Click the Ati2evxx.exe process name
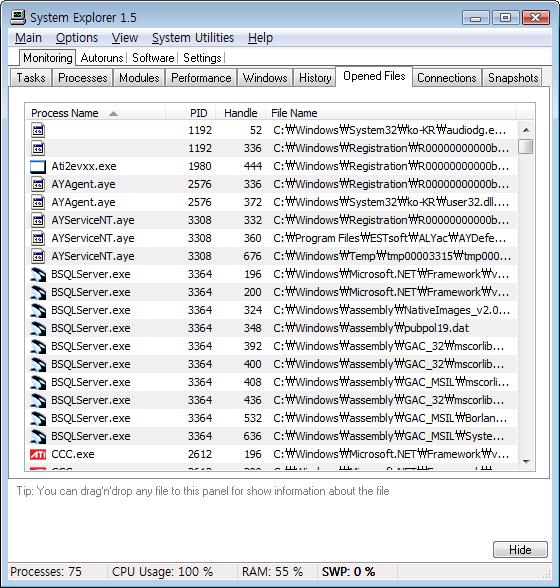The image size is (560, 588). (84, 166)
